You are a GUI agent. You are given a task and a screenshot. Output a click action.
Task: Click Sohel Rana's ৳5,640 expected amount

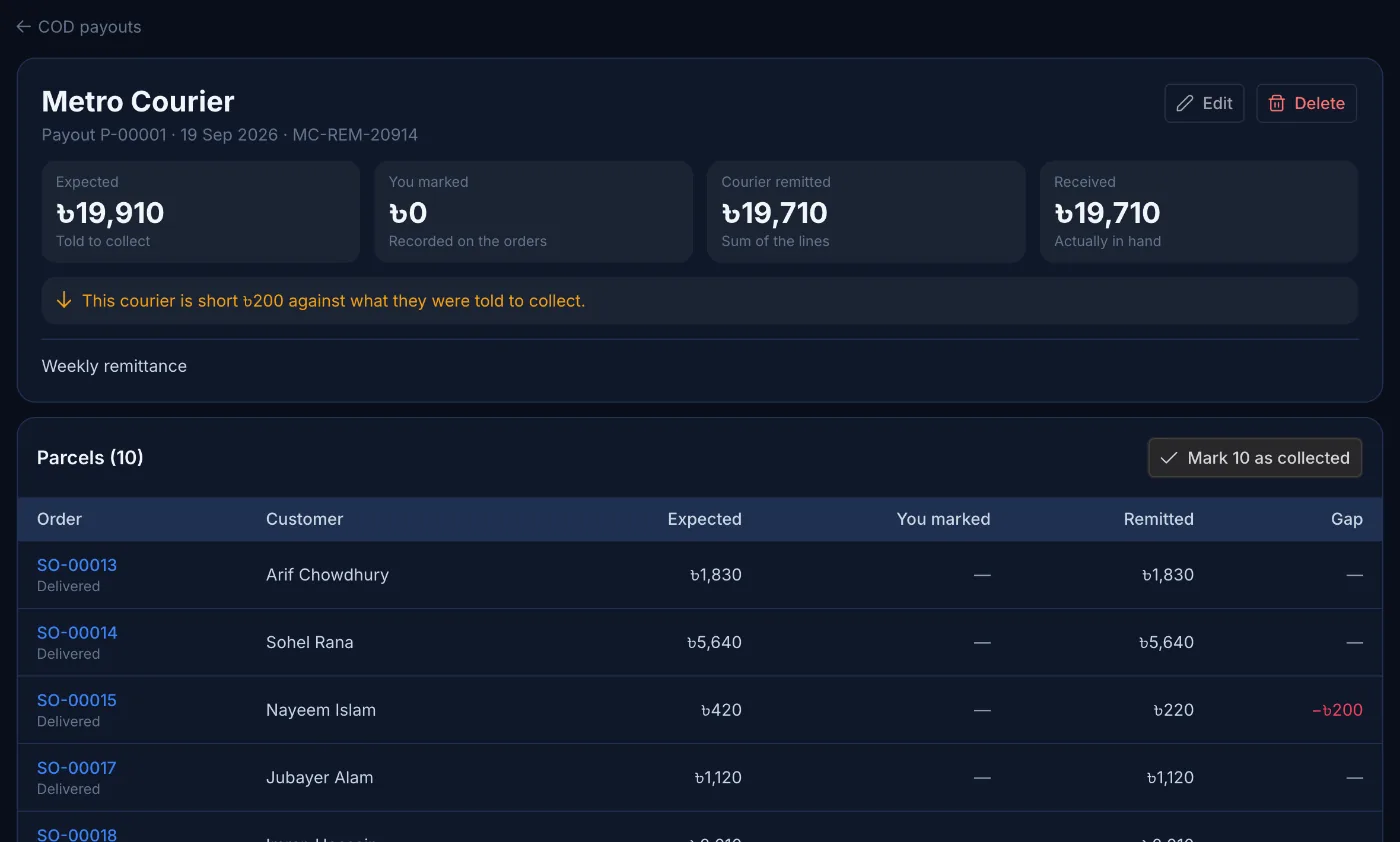point(714,642)
